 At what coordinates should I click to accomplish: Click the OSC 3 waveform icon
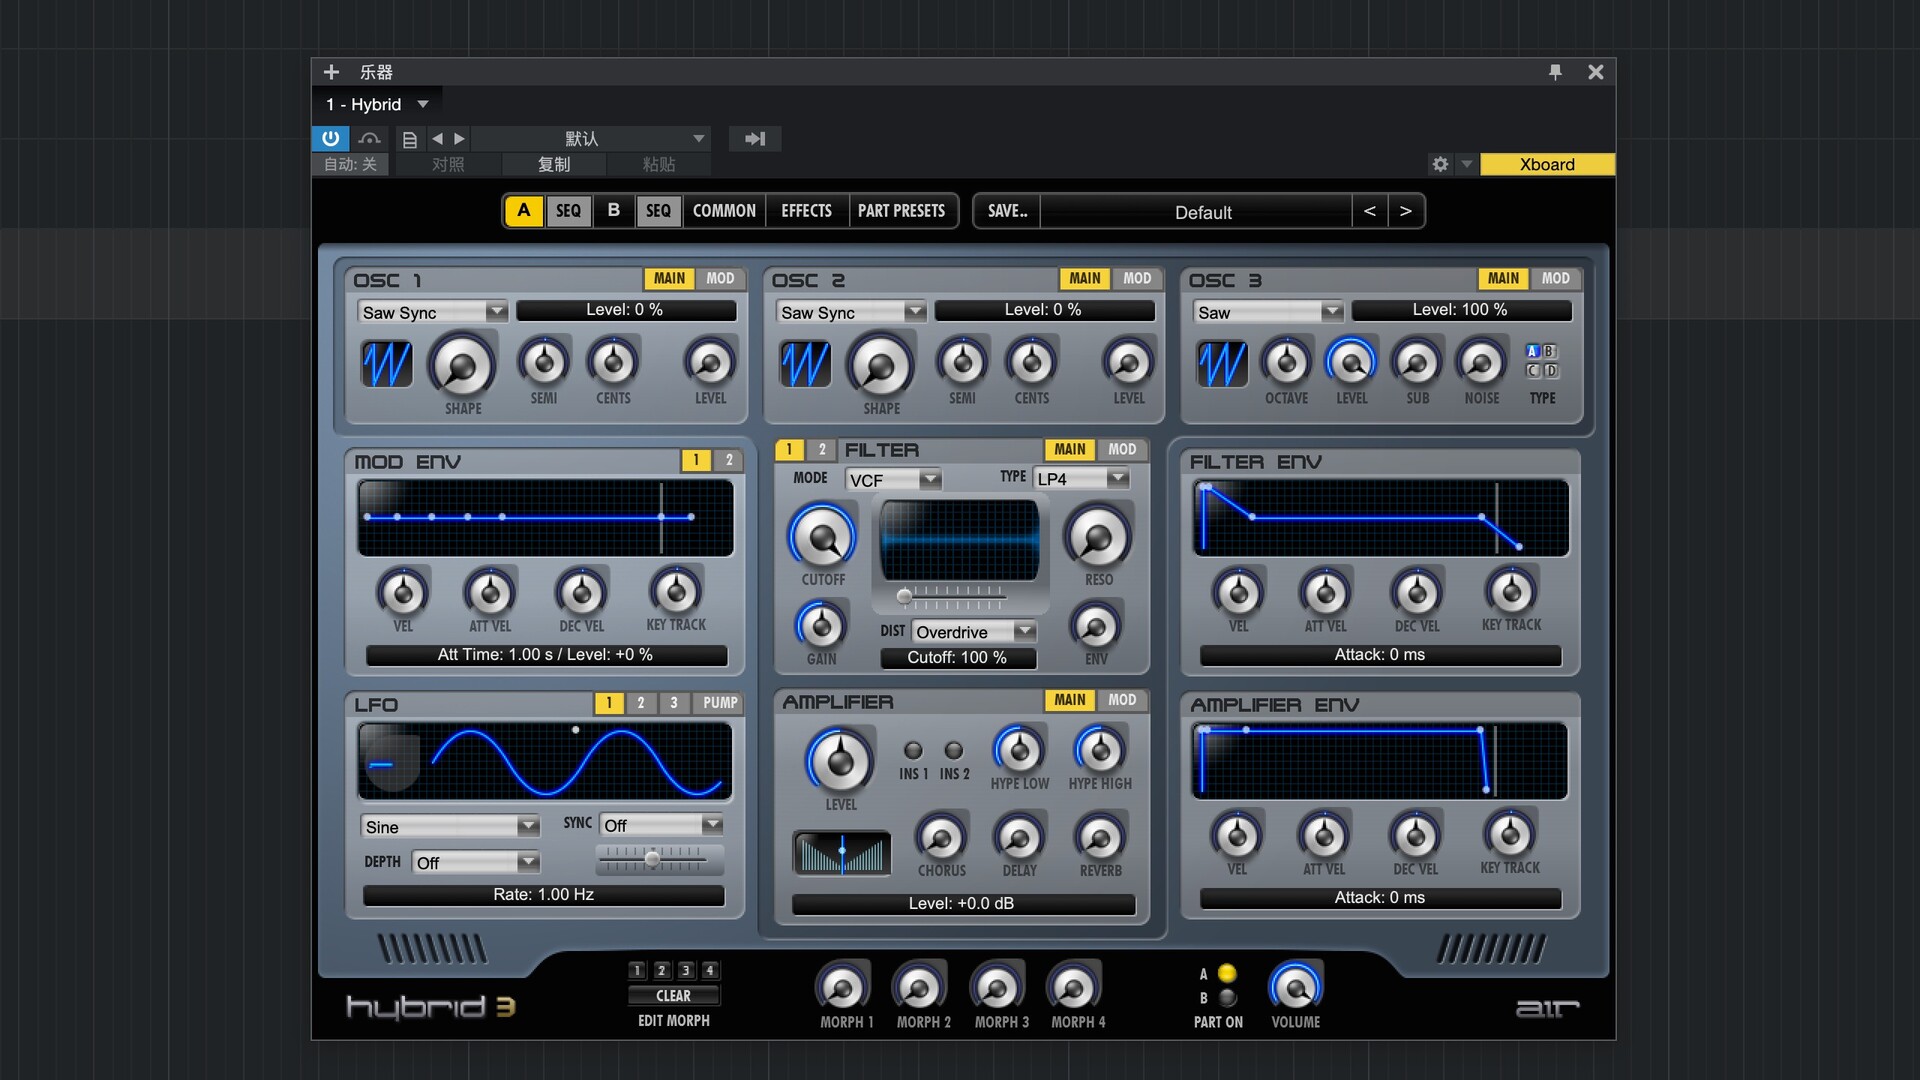(x=1222, y=364)
